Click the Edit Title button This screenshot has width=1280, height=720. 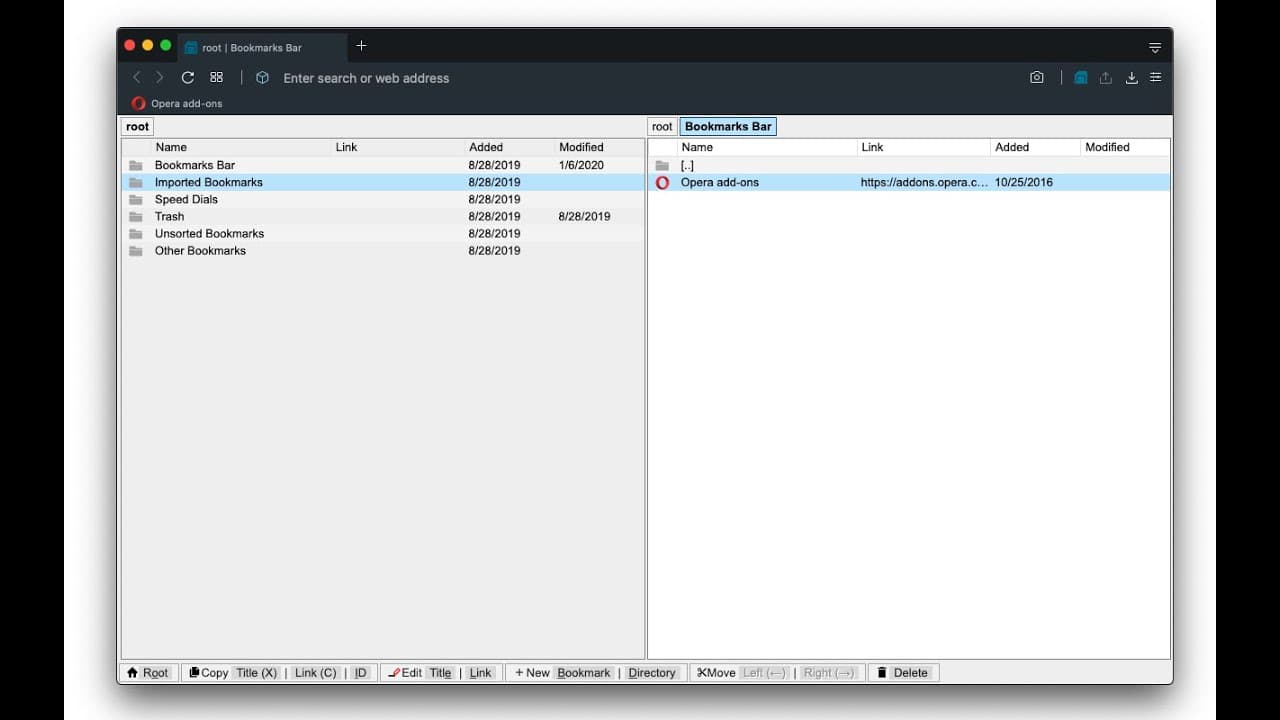(x=441, y=672)
